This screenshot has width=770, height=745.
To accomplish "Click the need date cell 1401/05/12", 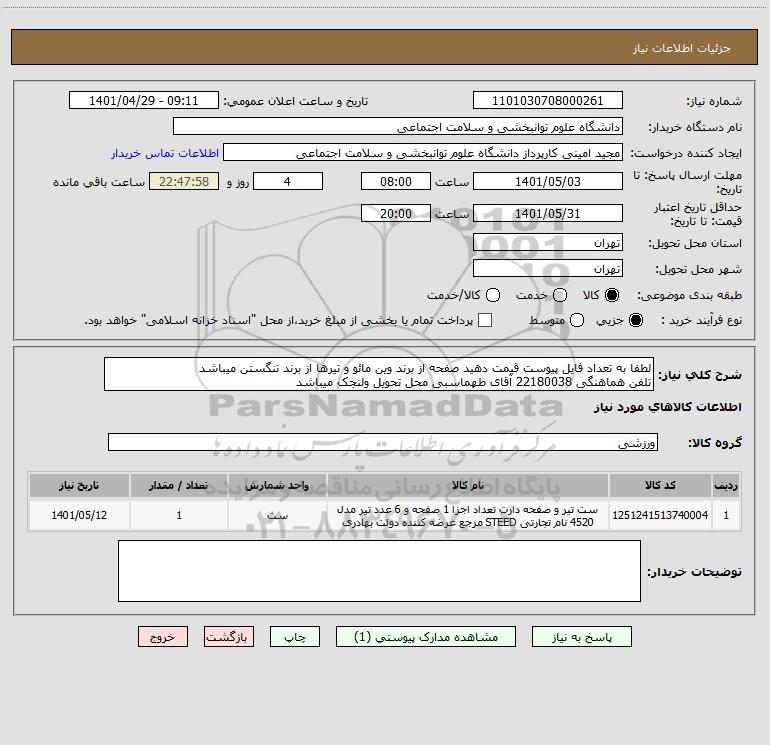I will pyautogui.click(x=79, y=515).
